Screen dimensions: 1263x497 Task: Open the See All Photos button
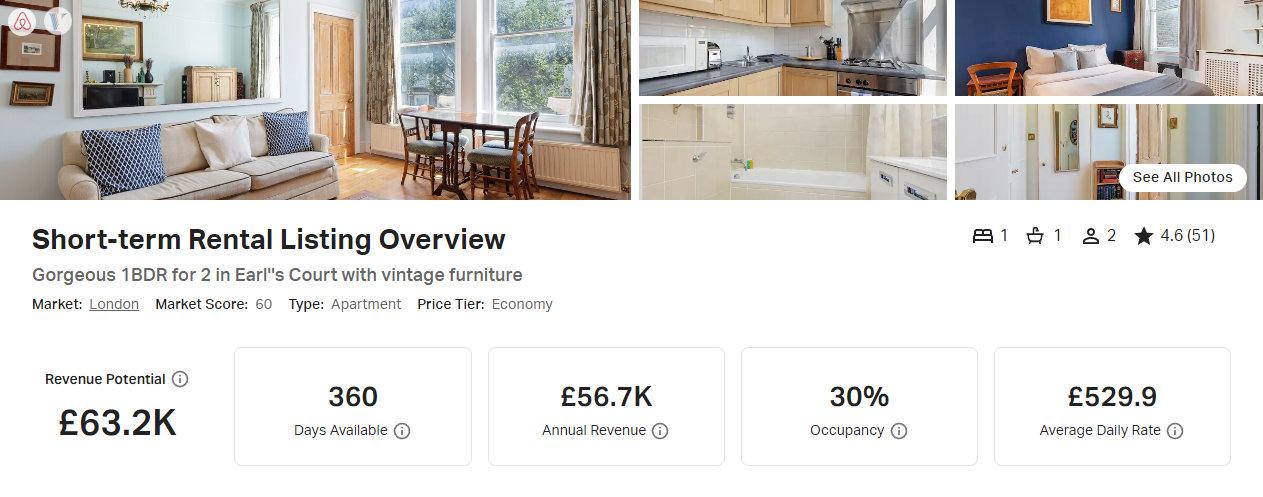(x=1183, y=177)
